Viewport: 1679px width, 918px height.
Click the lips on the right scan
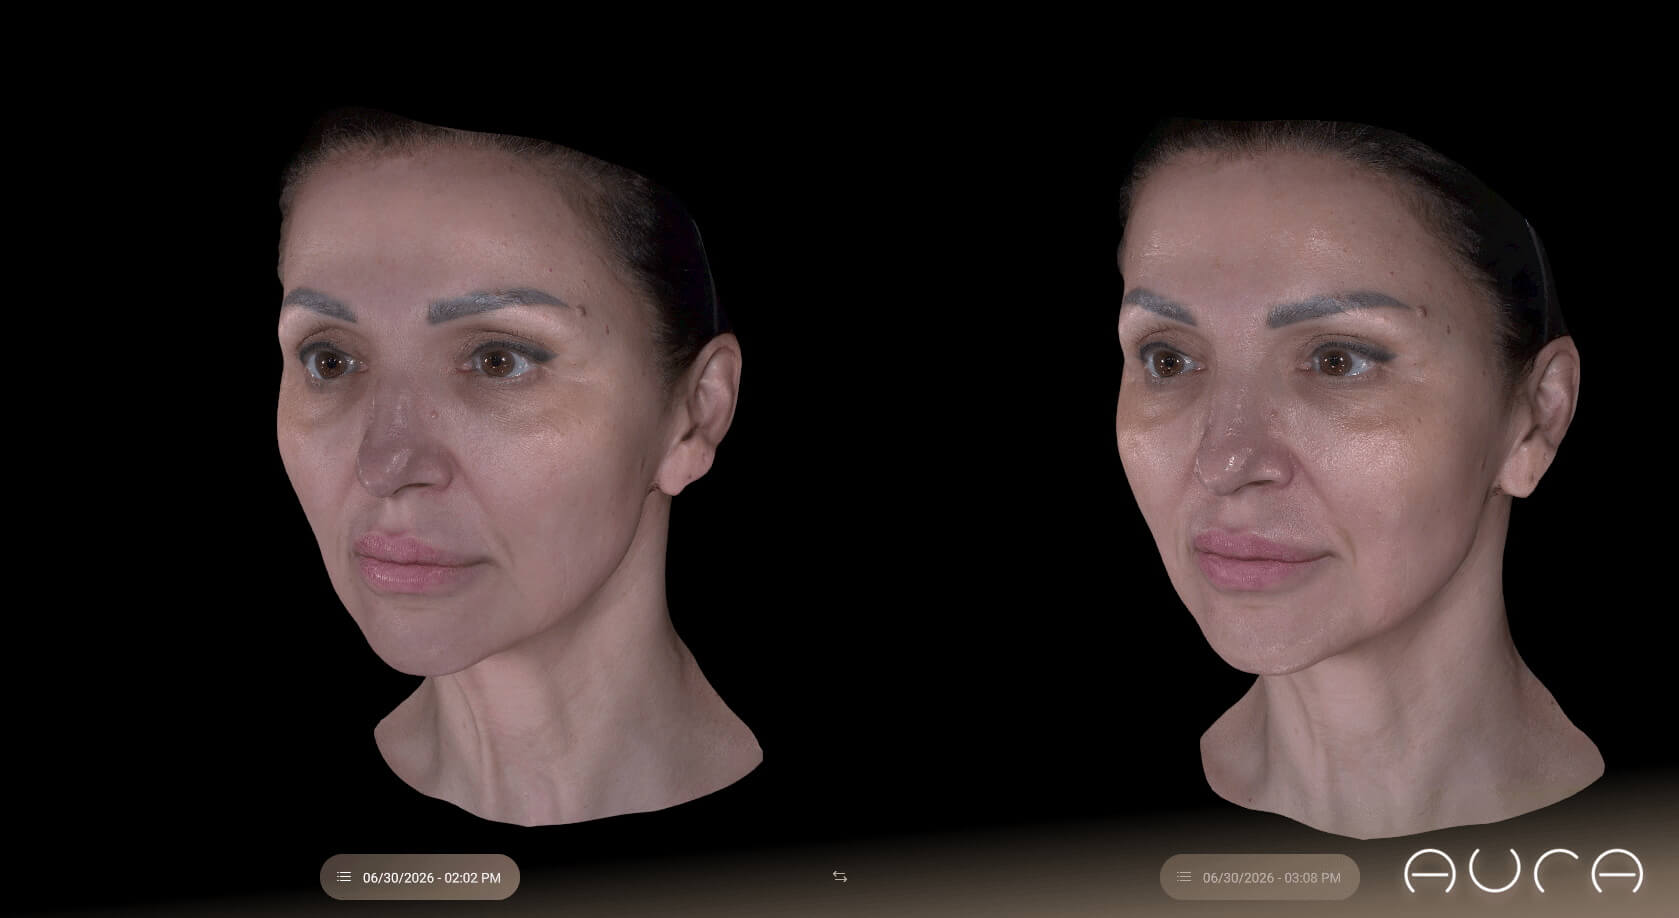[x=1250, y=560]
